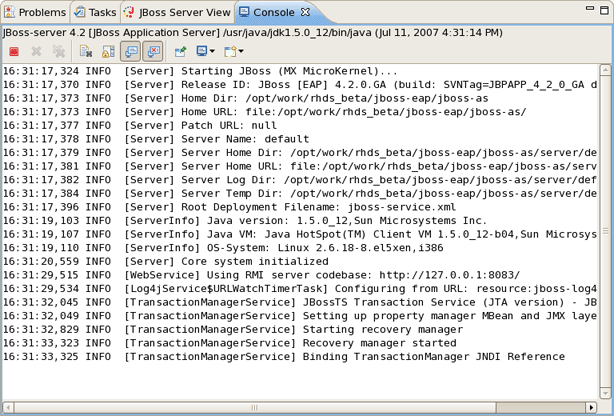Terminate the running JBoss server process
Image resolution: width=614 pixels, height=416 pixels.
(14, 51)
